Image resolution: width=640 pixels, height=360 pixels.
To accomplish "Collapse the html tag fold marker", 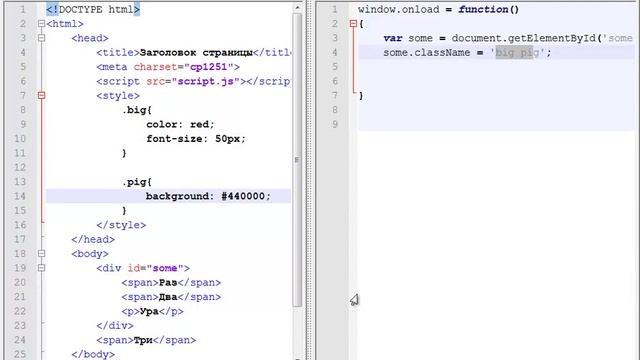I will click(x=41, y=24).
